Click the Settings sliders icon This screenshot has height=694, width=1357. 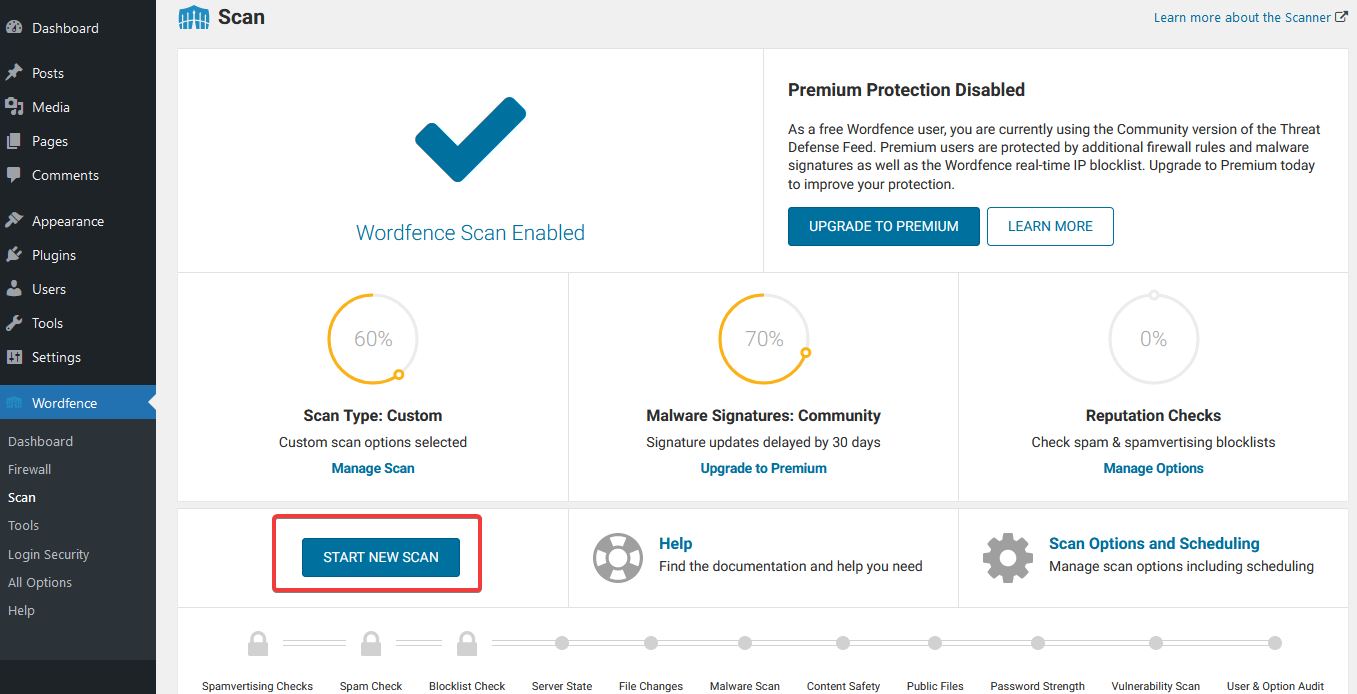pyautogui.click(x=14, y=357)
